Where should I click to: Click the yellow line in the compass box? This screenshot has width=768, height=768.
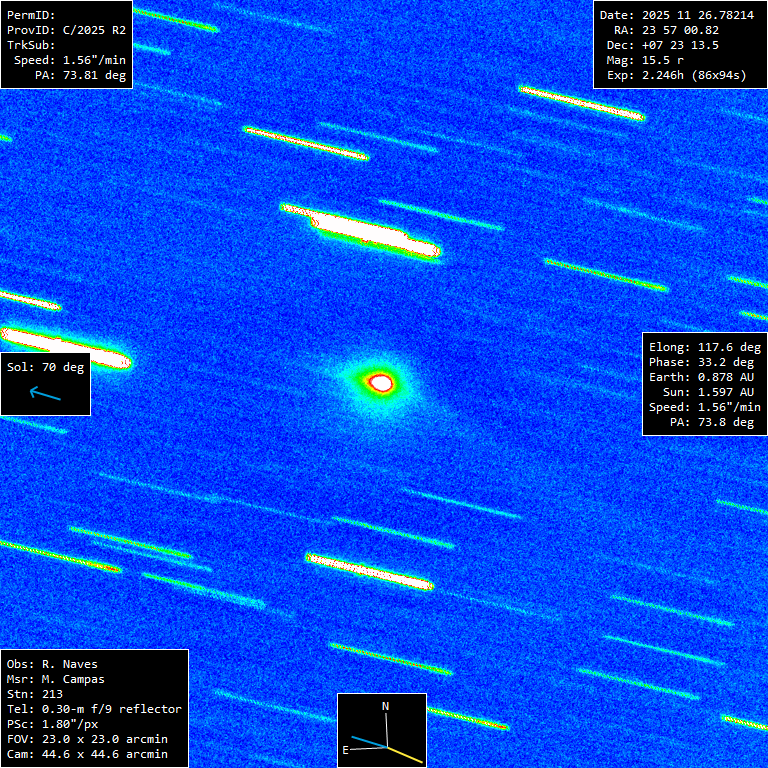(403, 753)
